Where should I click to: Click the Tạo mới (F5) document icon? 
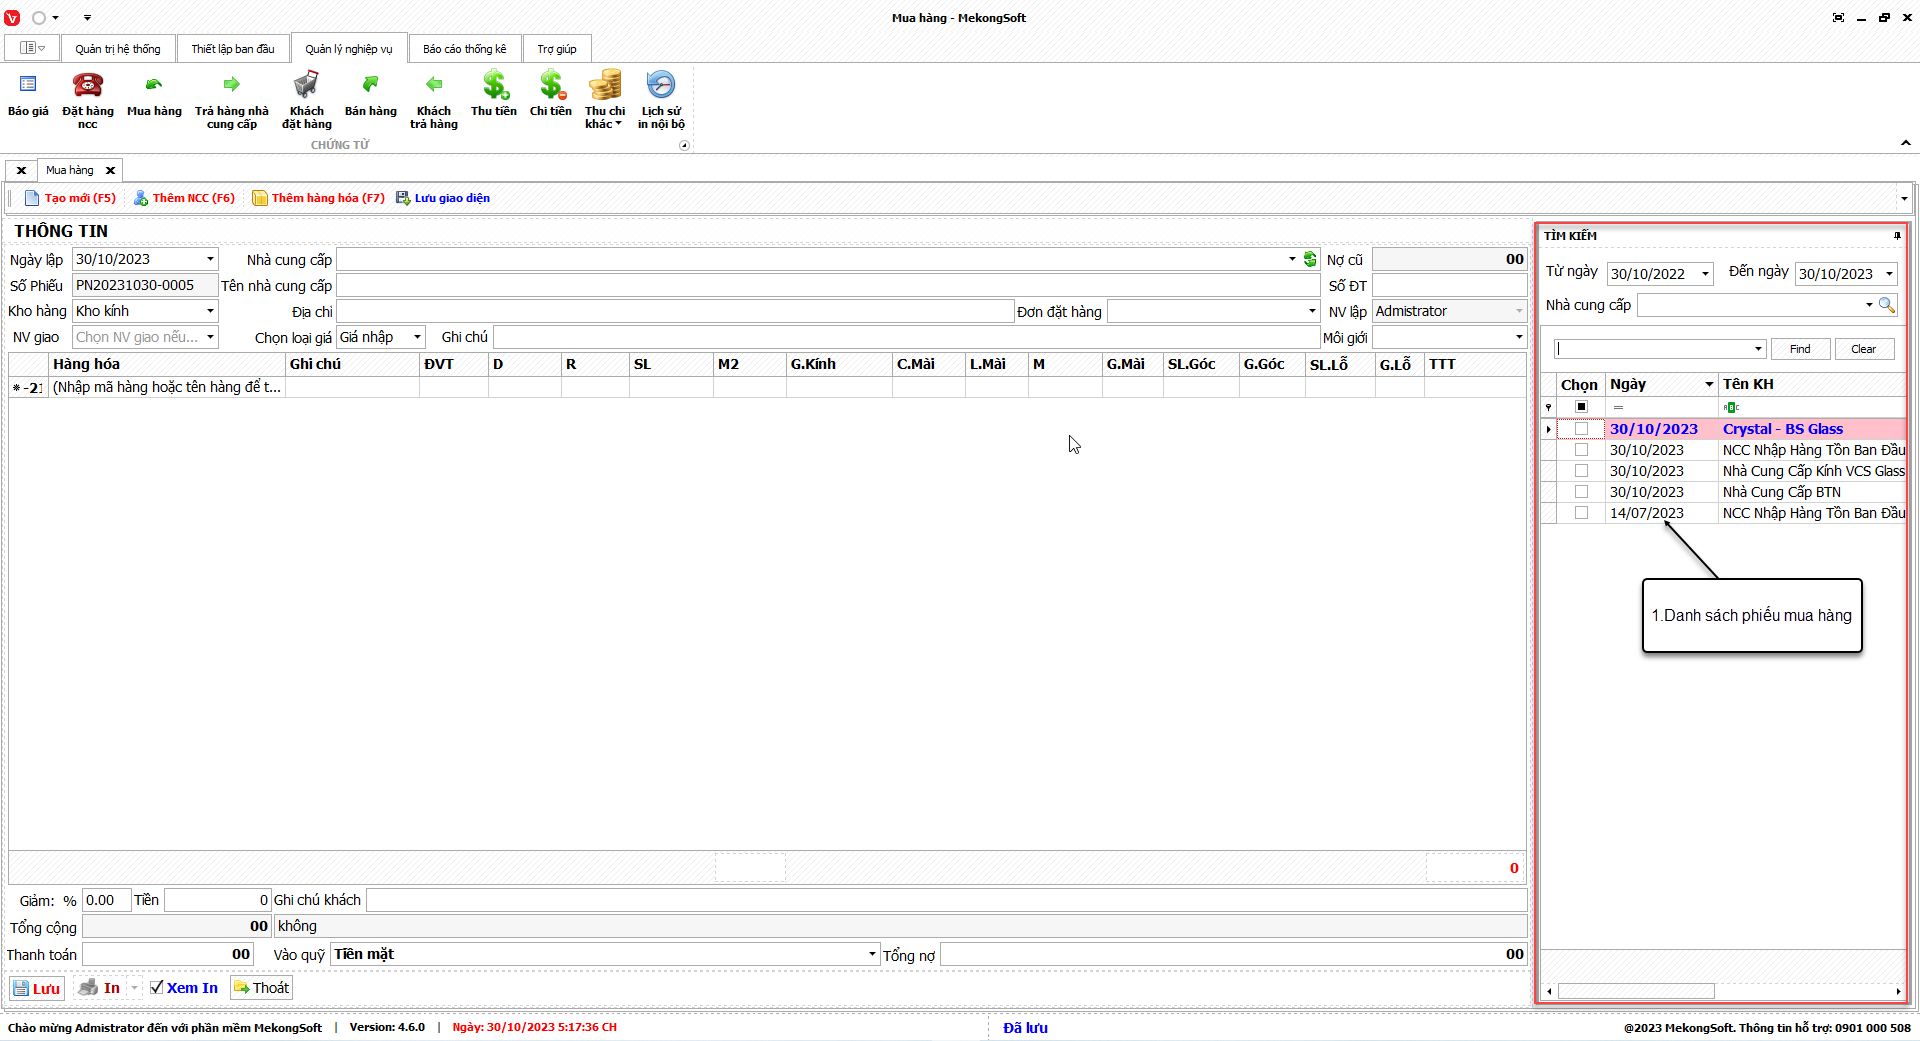tap(32, 198)
